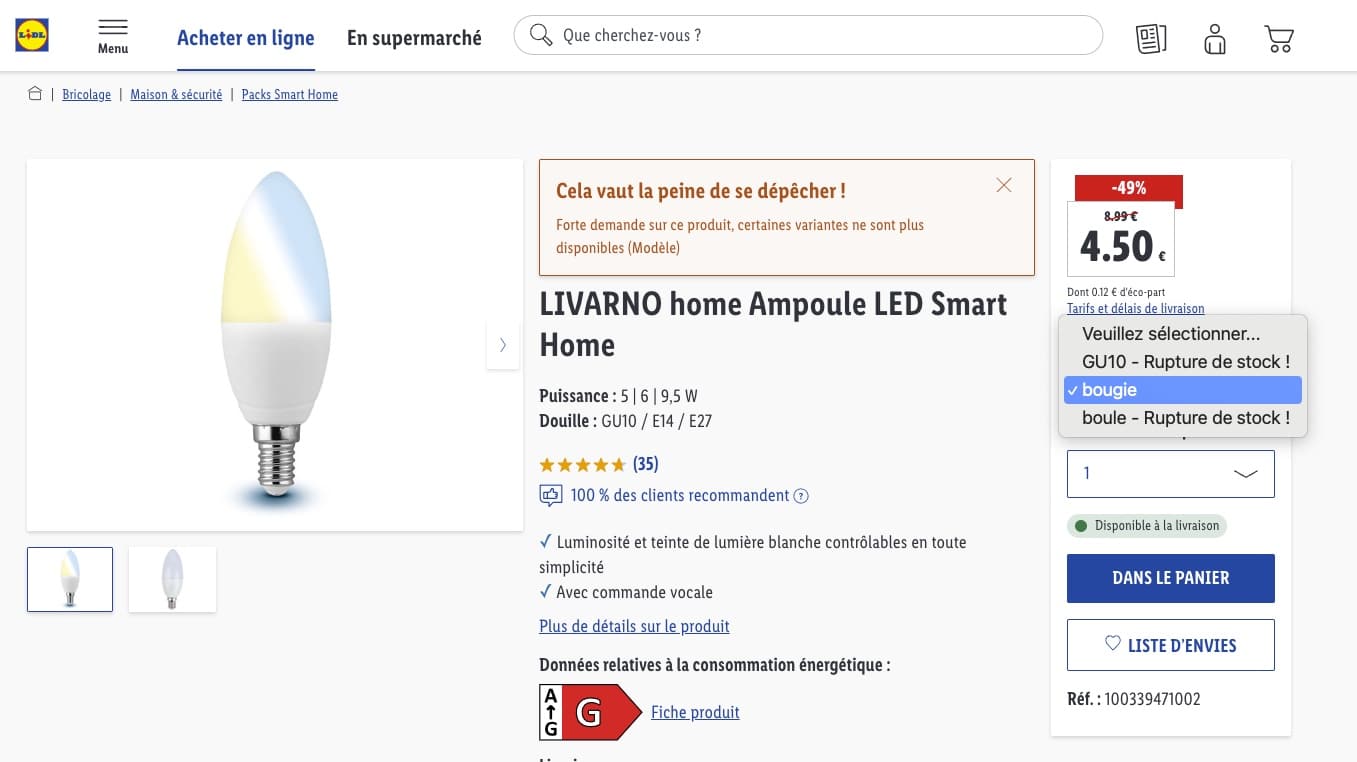The height and width of the screenshot is (762, 1357).
Task: Open the shopping cart icon
Action: pos(1279,38)
